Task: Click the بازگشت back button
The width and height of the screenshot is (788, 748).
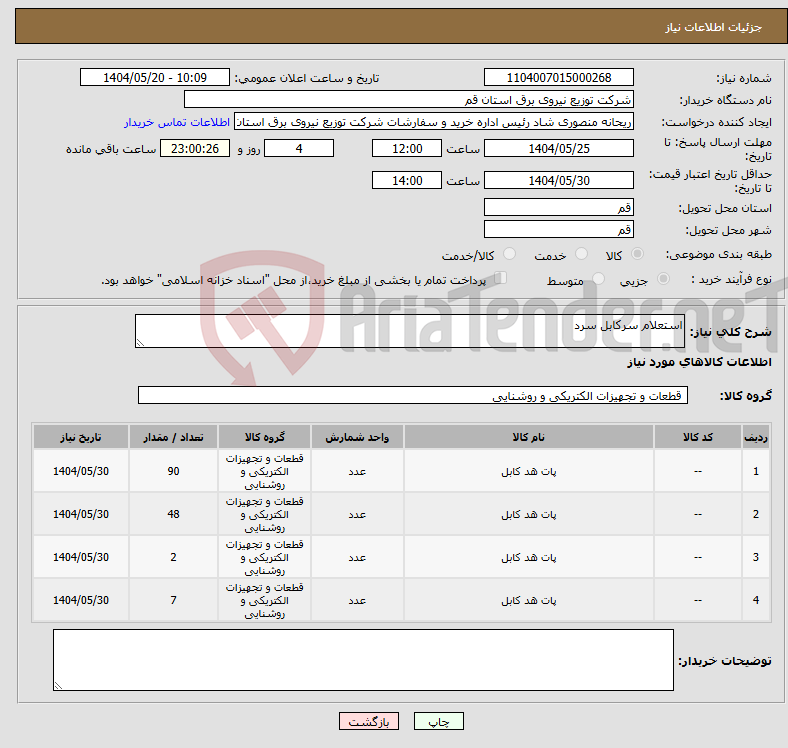Action: pyautogui.click(x=369, y=721)
